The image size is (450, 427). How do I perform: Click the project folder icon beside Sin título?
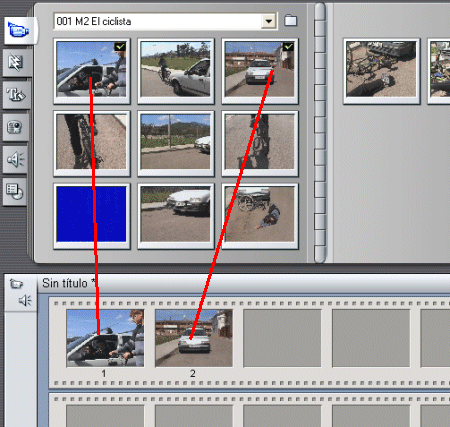pos(16,284)
